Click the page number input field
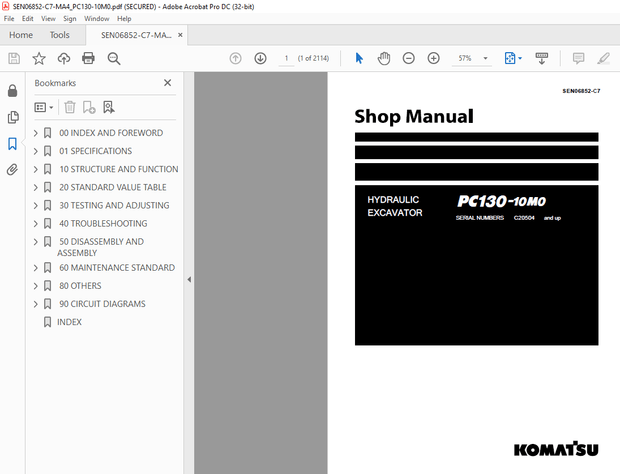The image size is (620, 474). click(x=286, y=59)
